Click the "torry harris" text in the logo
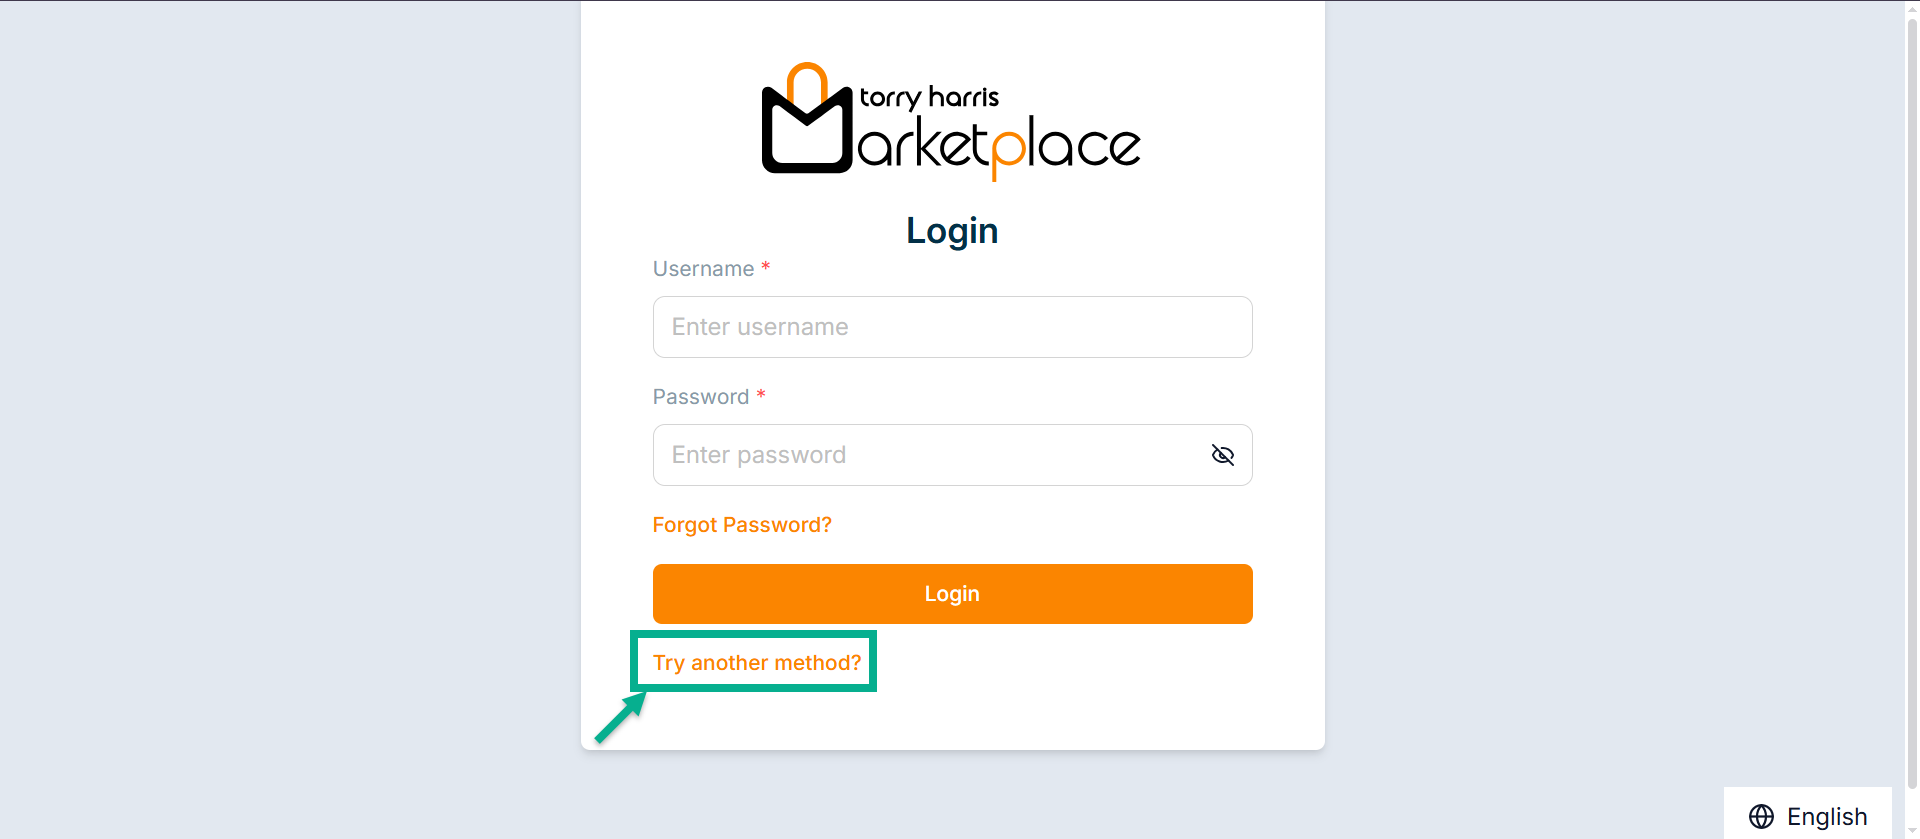This screenshot has width=1920, height=839. [929, 98]
